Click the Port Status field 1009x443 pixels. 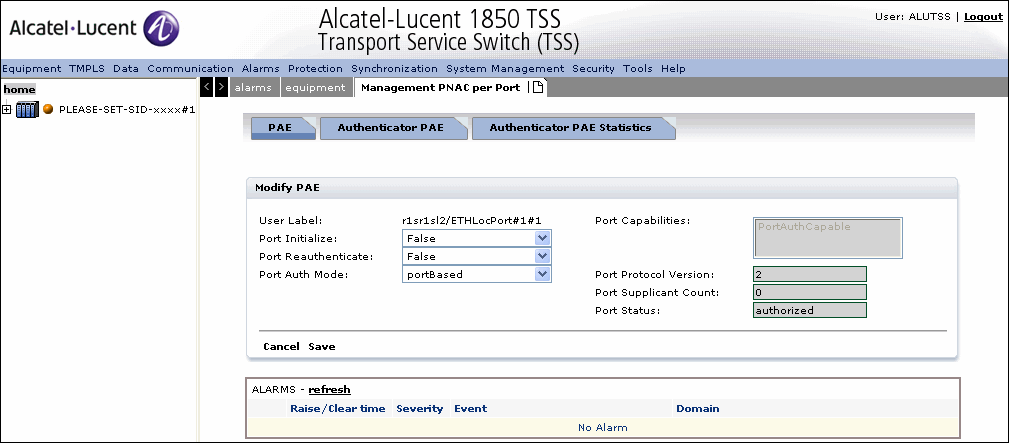[x=810, y=310]
